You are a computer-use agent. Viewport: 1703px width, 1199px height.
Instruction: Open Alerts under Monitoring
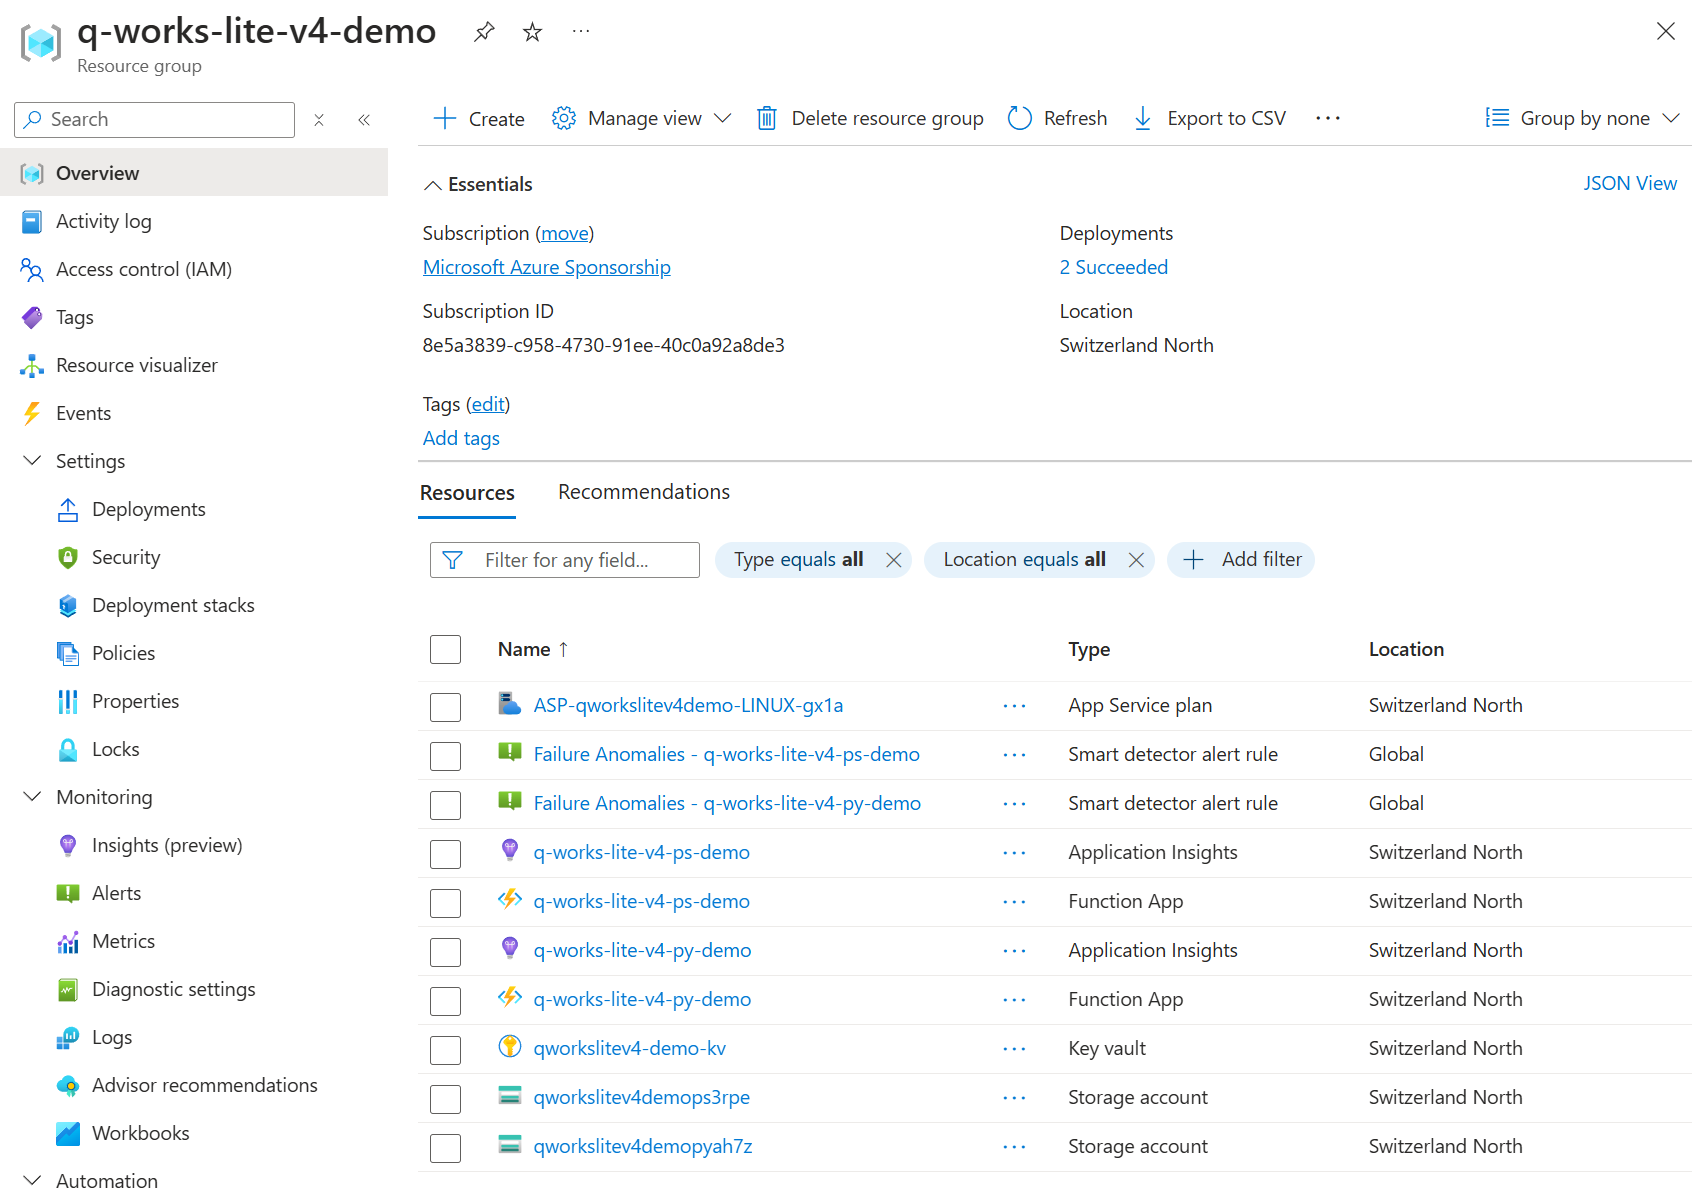(117, 893)
